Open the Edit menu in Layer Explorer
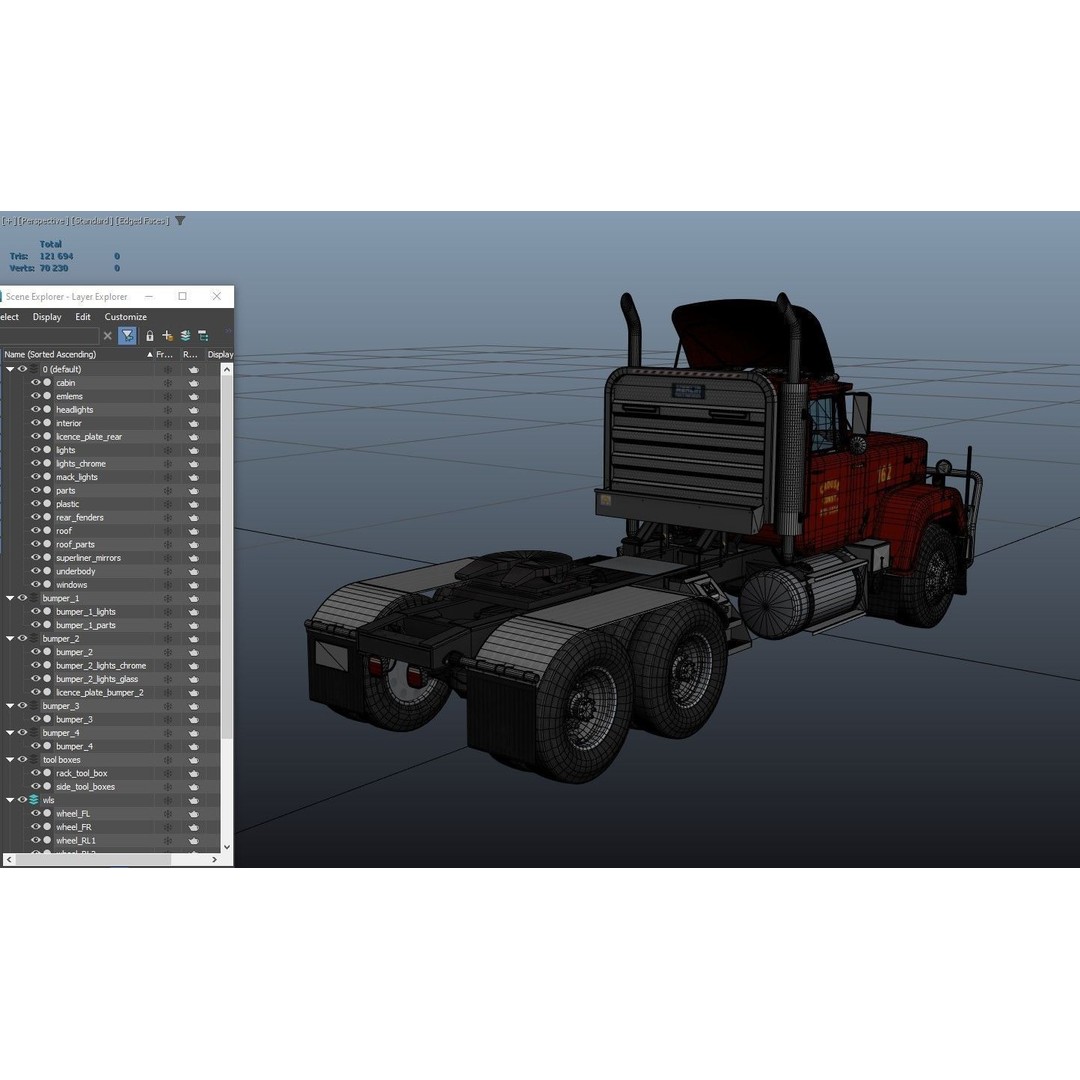This screenshot has width=1080, height=1080. (83, 317)
